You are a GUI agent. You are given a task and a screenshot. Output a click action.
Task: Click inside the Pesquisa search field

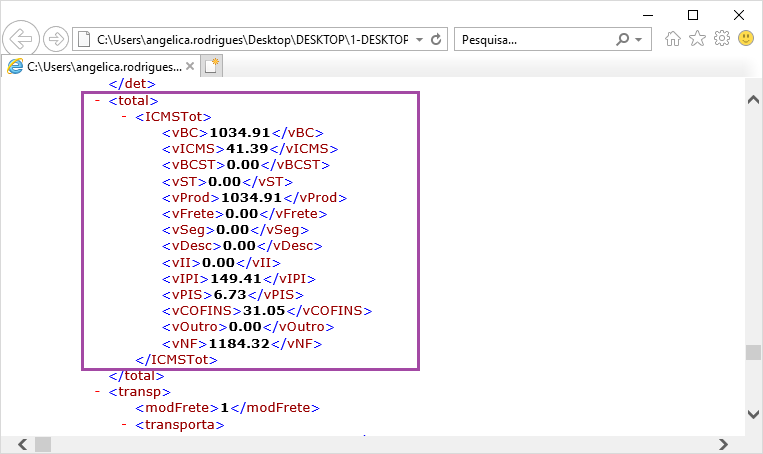click(x=530, y=39)
